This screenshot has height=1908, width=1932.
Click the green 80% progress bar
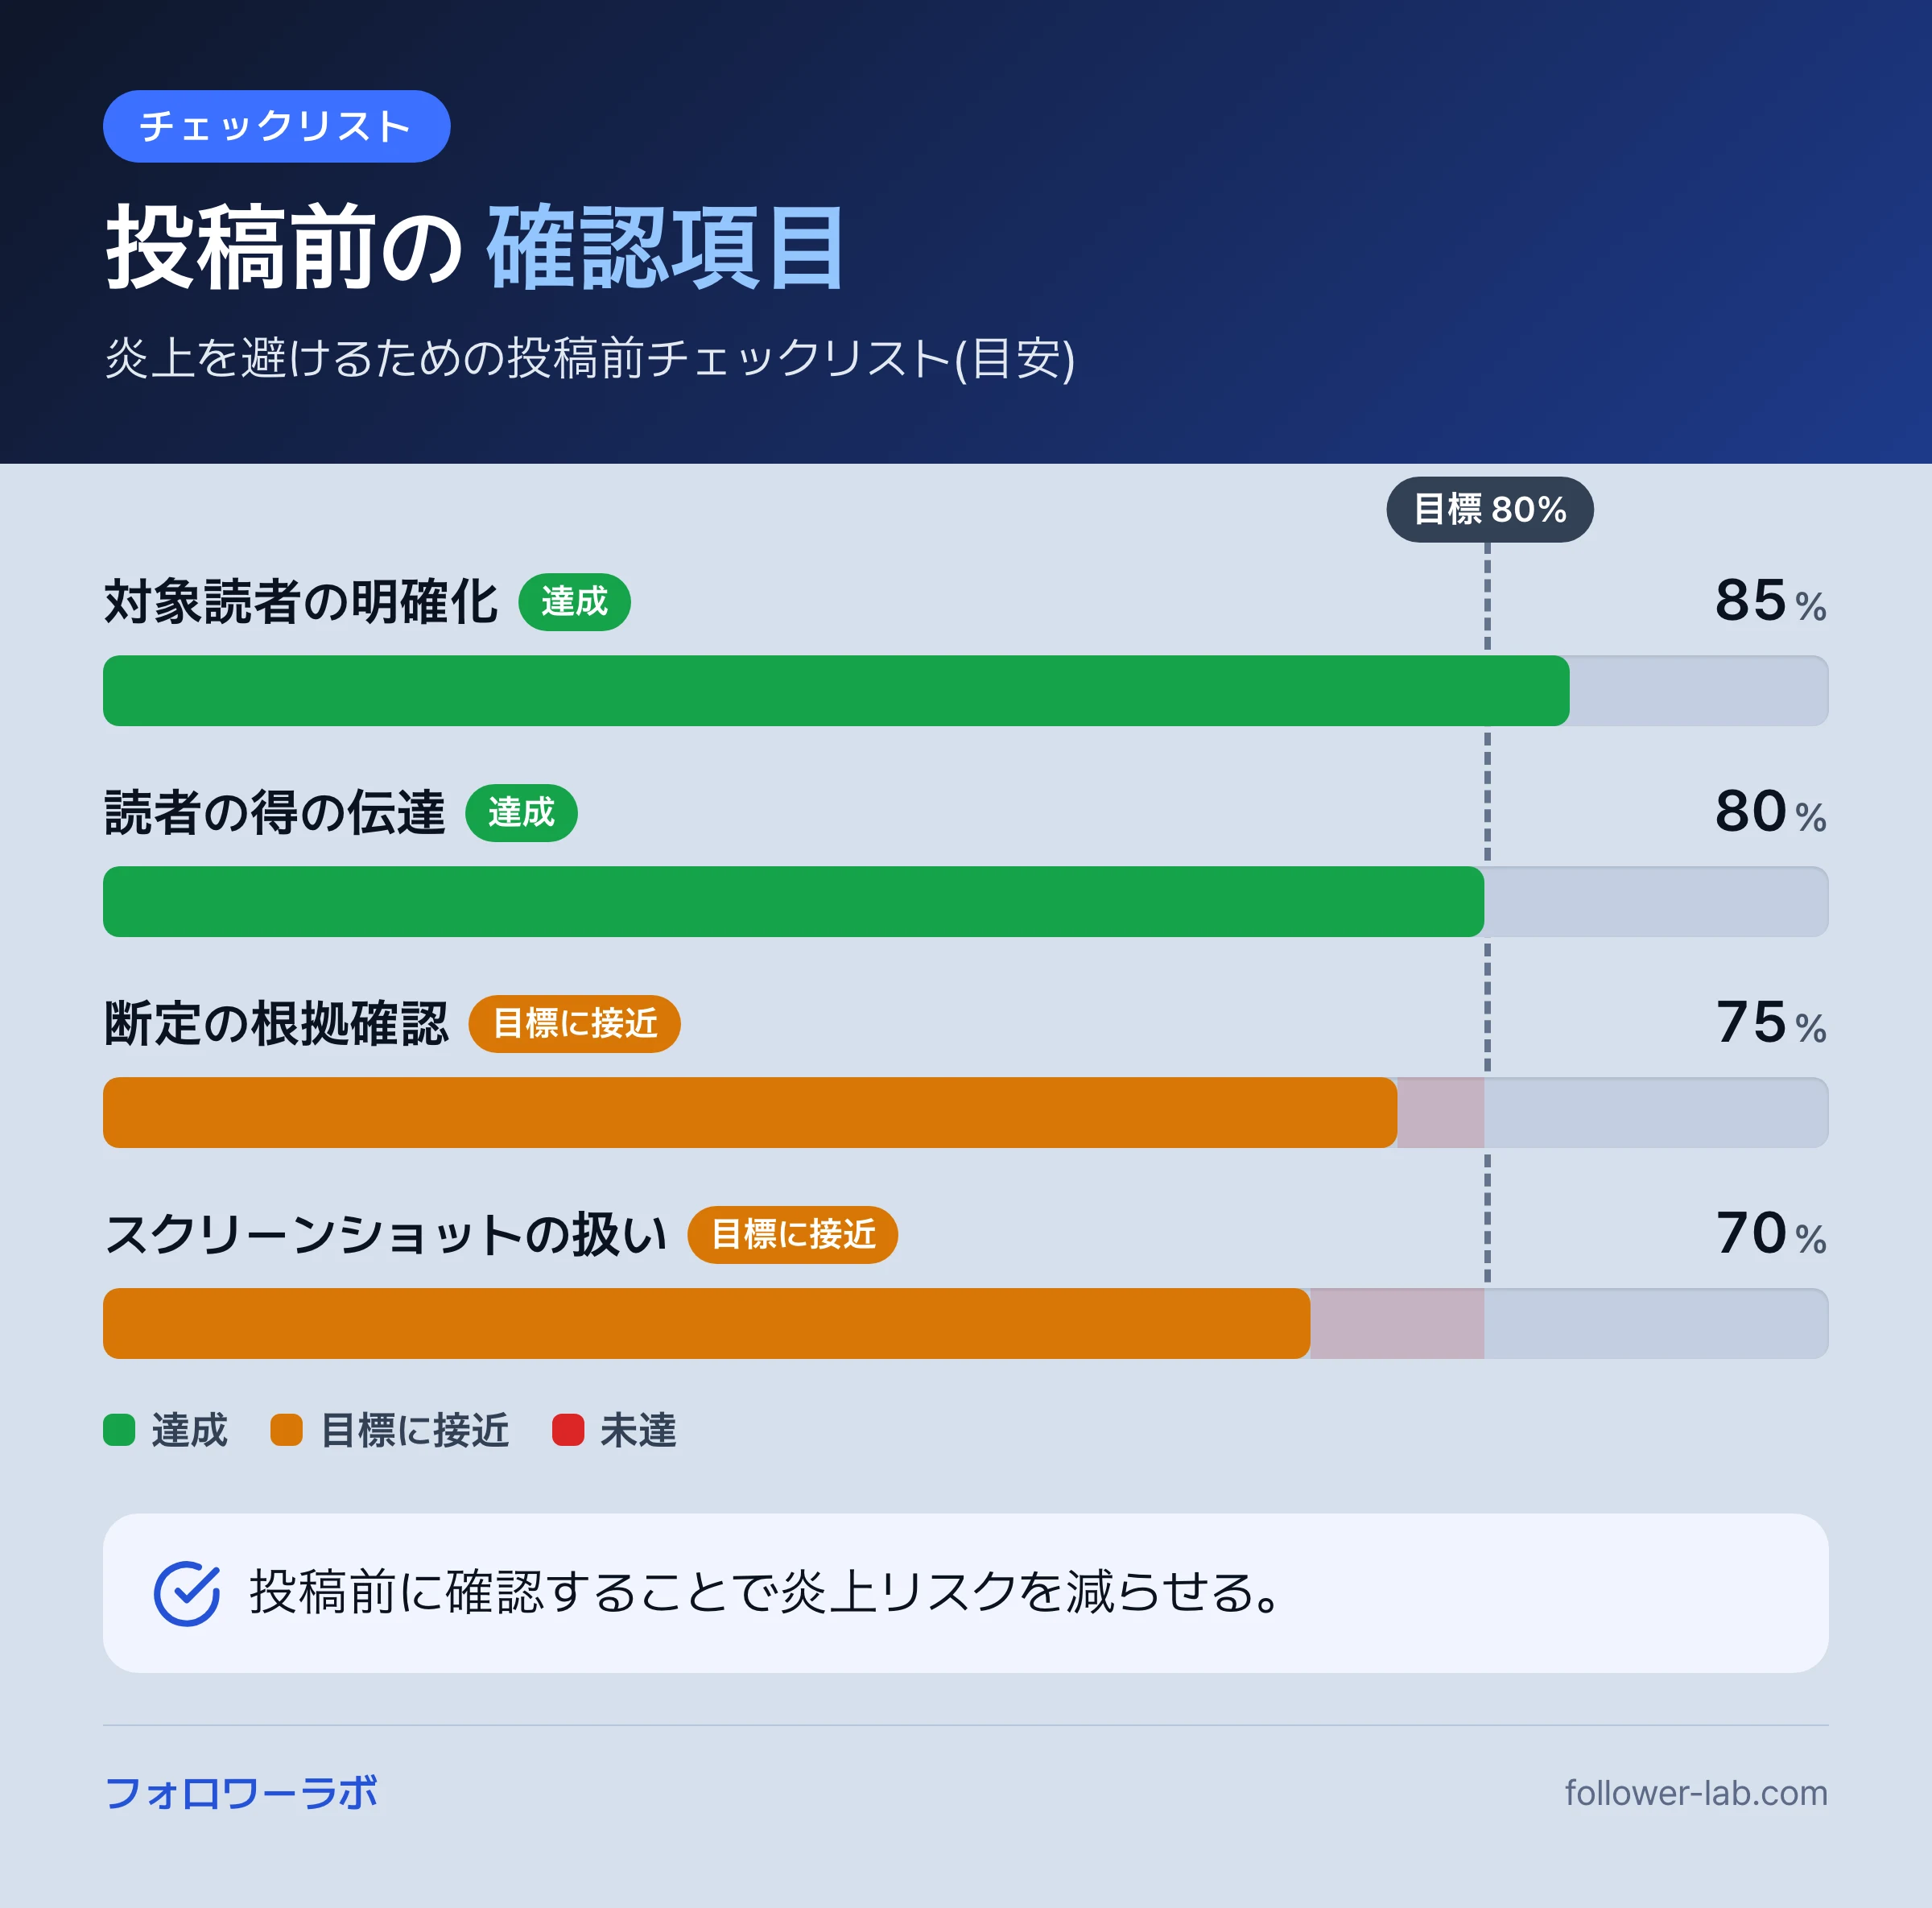pyautogui.click(x=793, y=902)
